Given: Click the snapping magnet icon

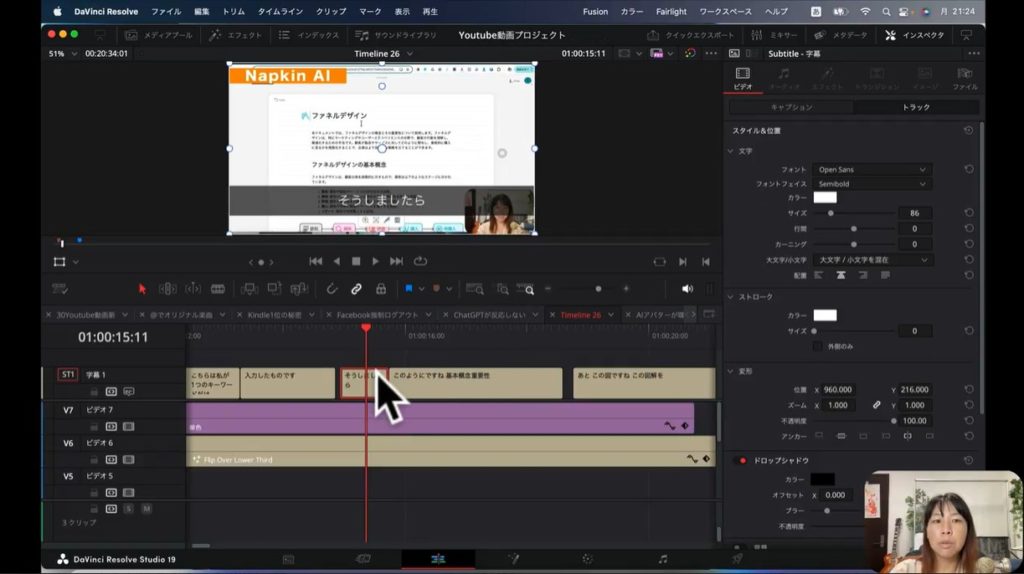Looking at the screenshot, I should 331,289.
